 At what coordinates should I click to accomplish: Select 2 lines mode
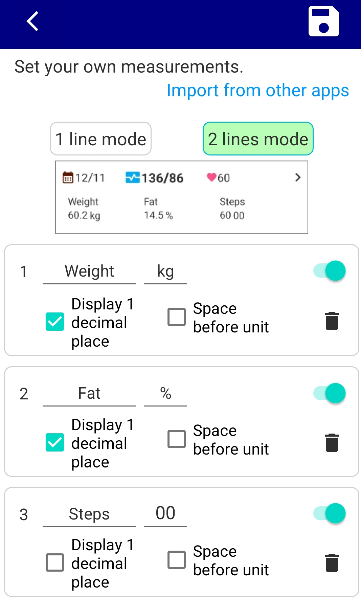coord(258,139)
